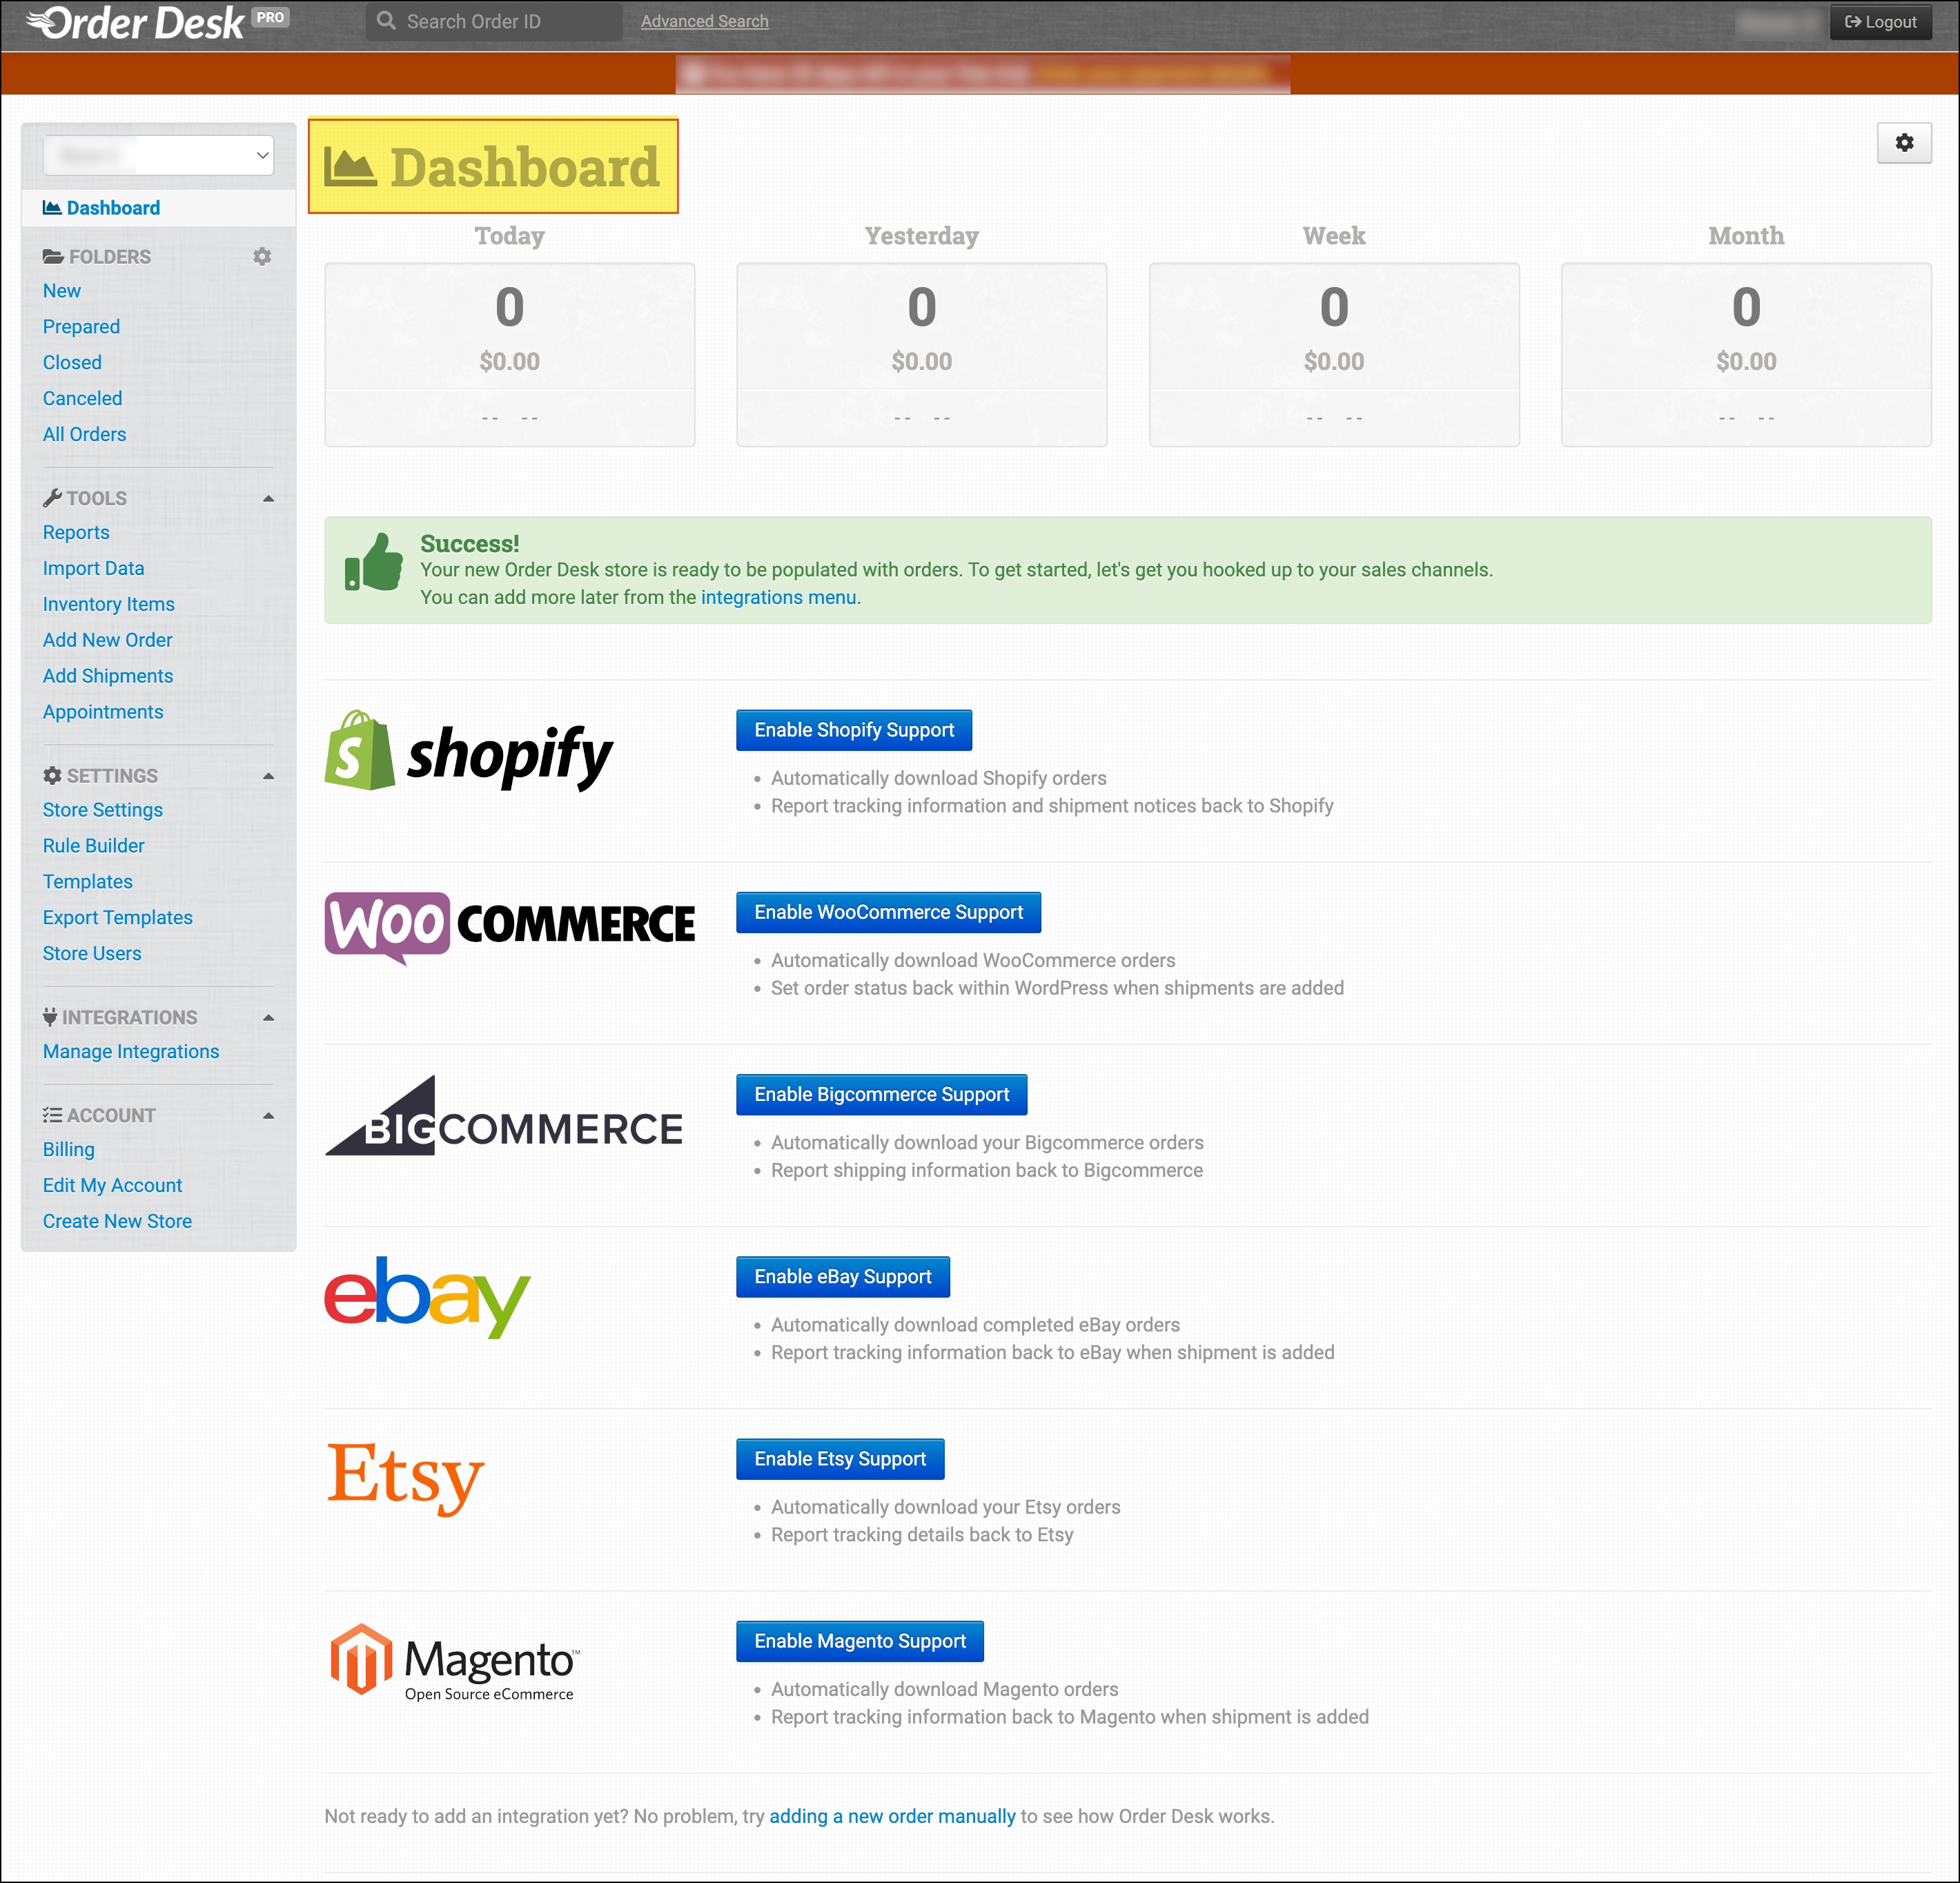This screenshot has width=1960, height=1883.
Task: Click the search magnifier icon
Action: 386,21
